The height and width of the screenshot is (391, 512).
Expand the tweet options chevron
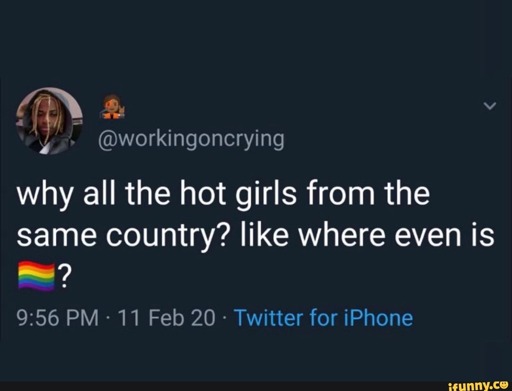click(x=490, y=106)
